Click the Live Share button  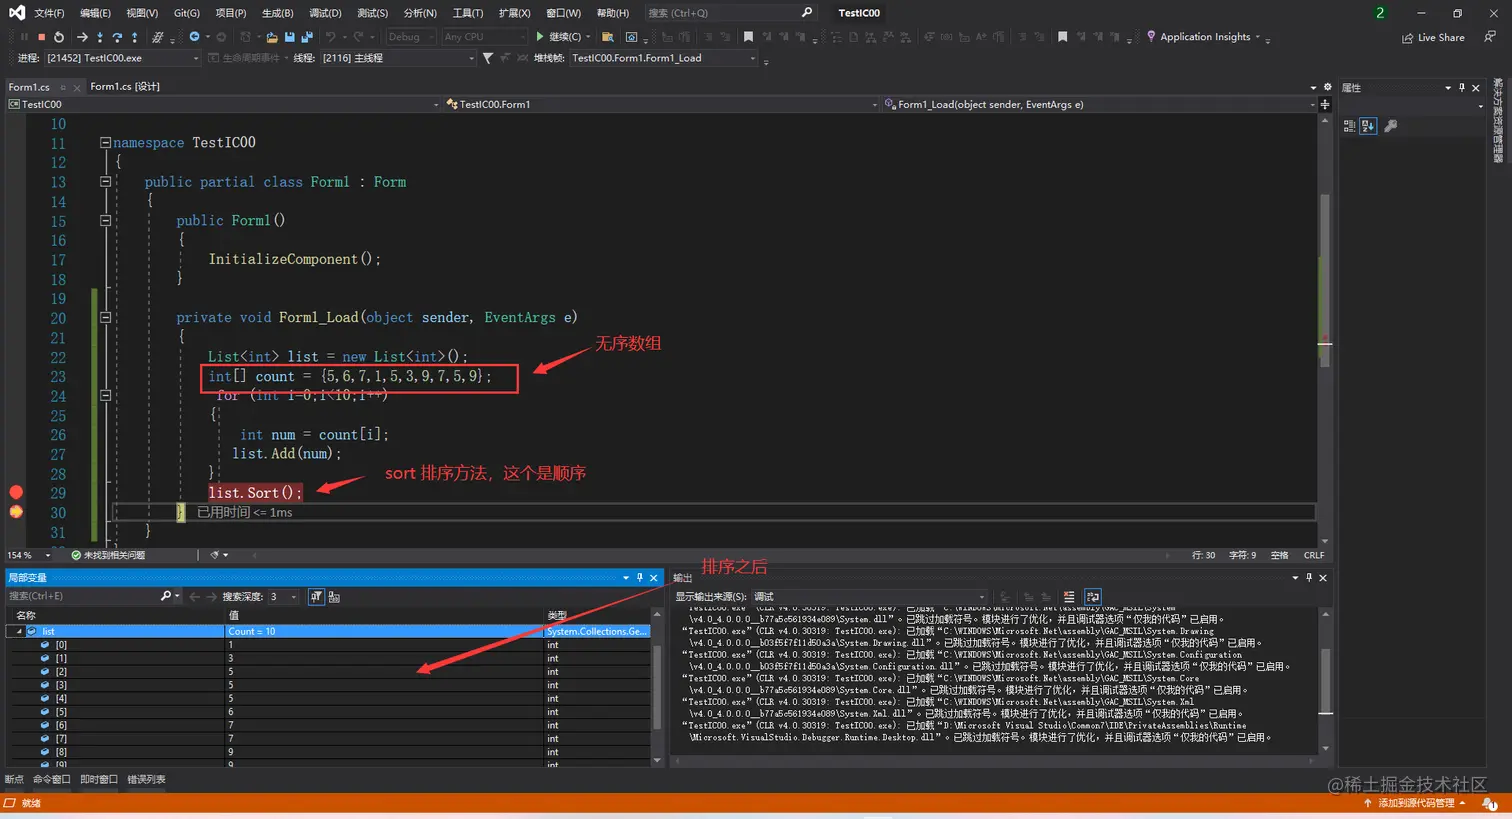coord(1433,37)
